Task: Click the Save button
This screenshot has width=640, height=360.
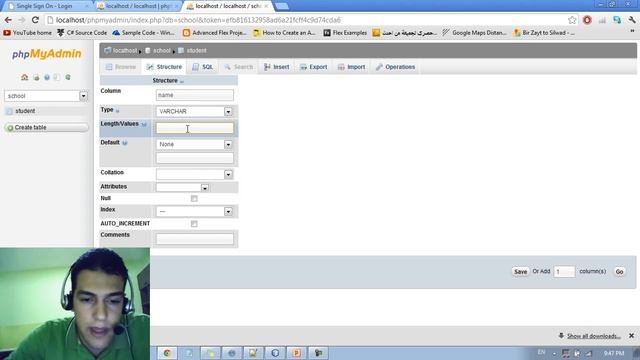Action: click(520, 272)
